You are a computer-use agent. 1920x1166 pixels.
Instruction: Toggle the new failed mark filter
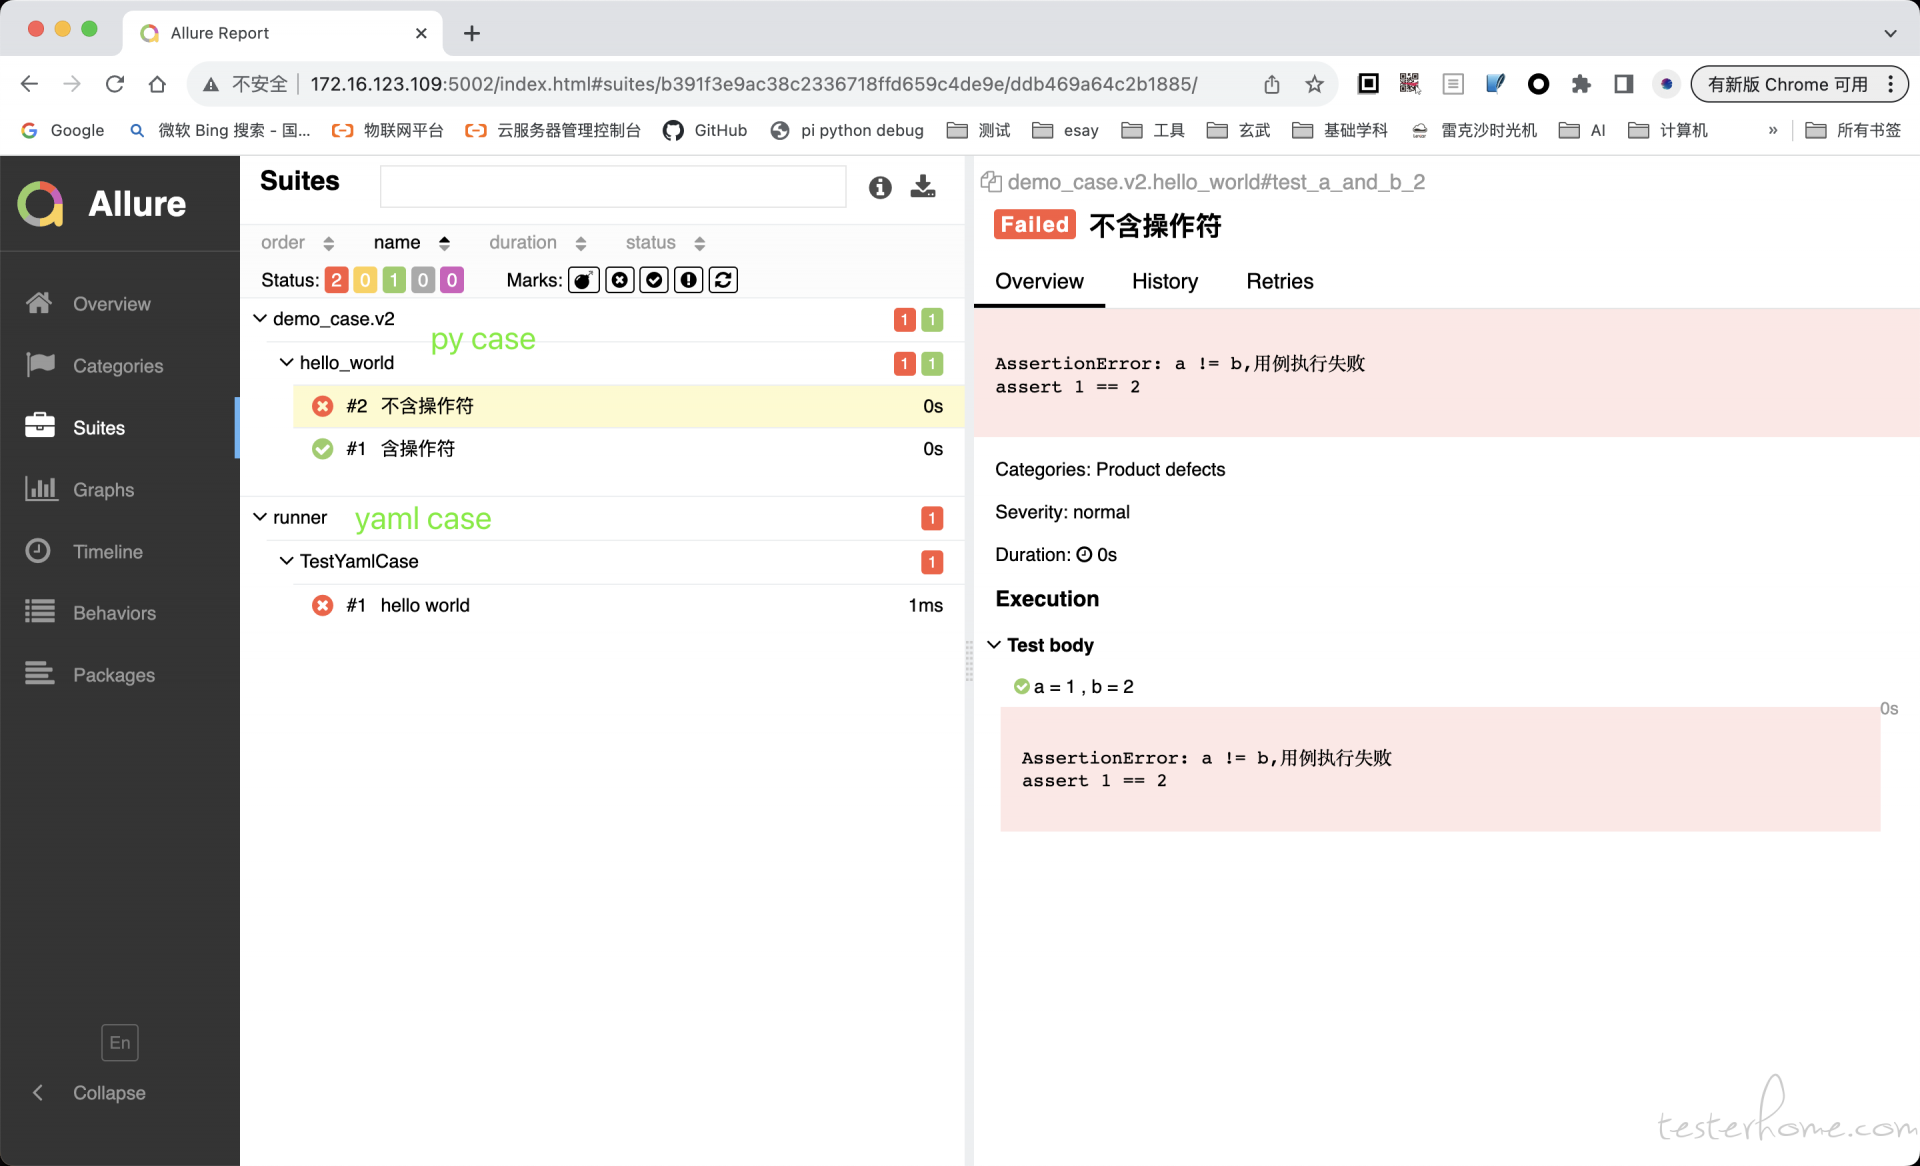[620, 280]
